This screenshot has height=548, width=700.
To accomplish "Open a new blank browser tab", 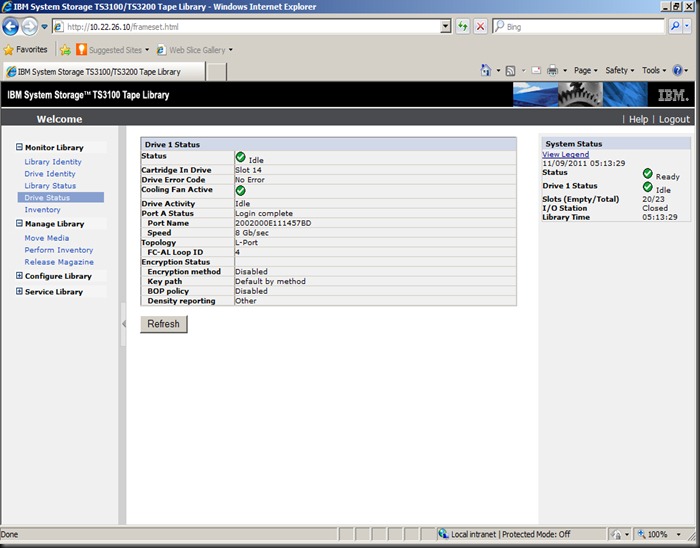I will [x=217, y=71].
